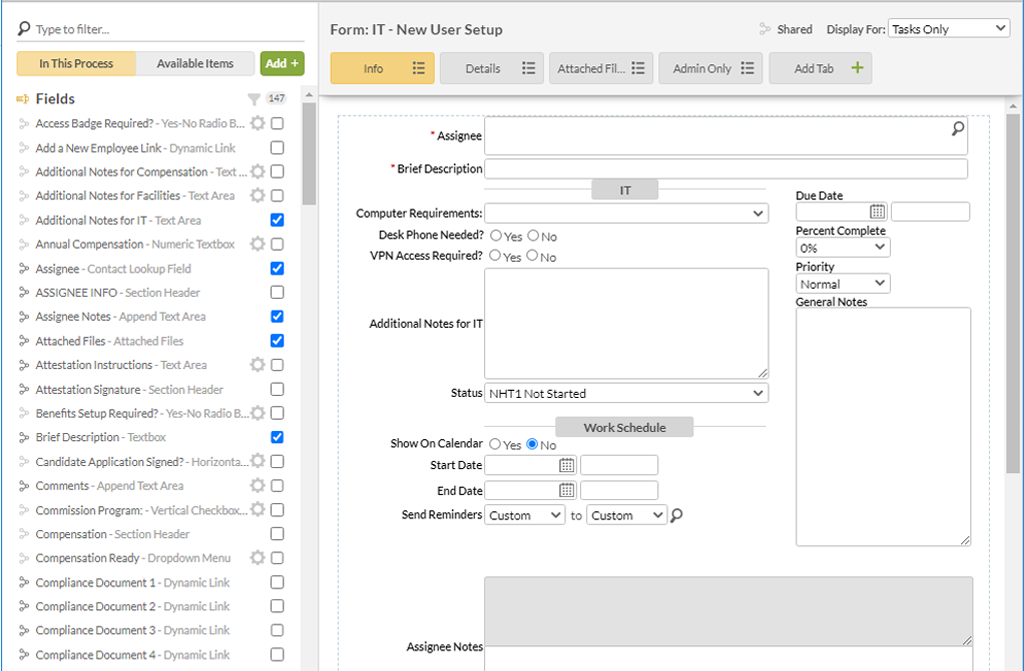This screenshot has height=671, width=1024.
Task: Open the Display For dropdown
Action: pyautogui.click(x=949, y=28)
